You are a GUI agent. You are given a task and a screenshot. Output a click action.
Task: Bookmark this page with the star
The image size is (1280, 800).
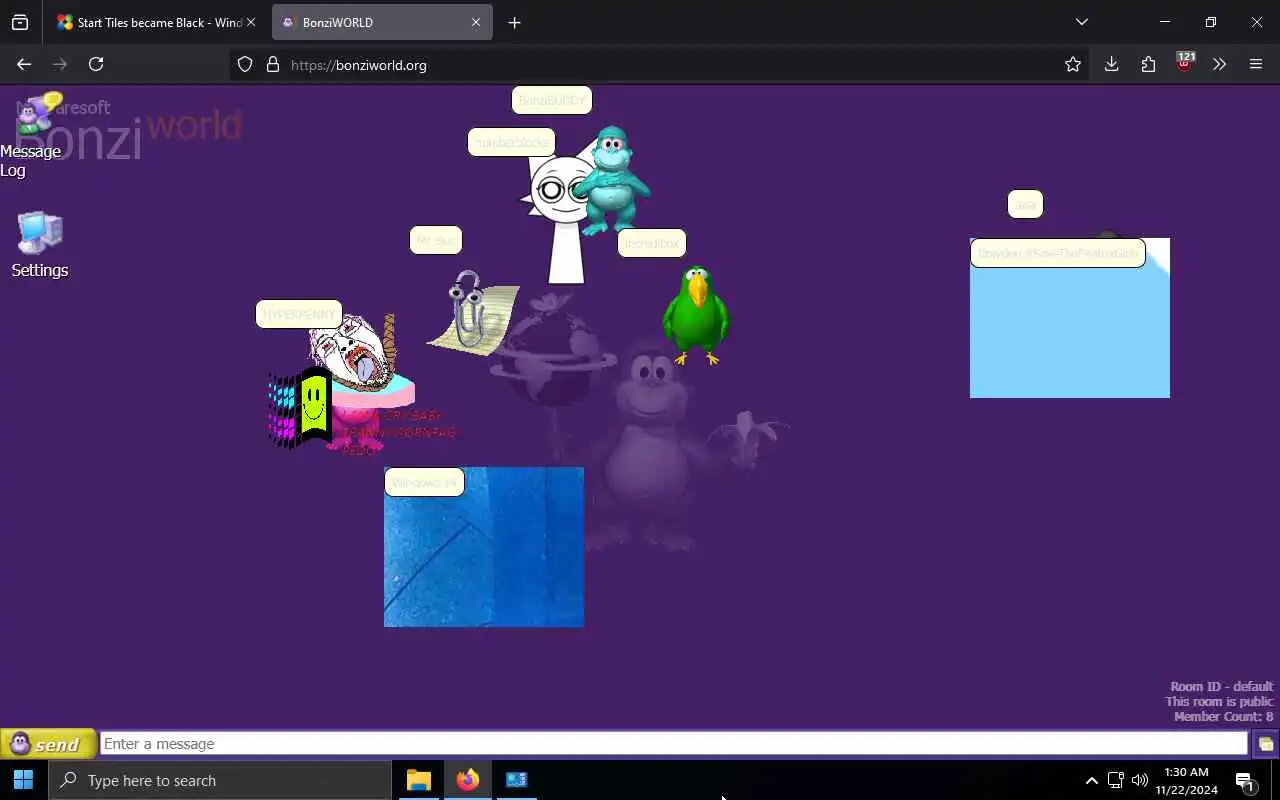(1073, 64)
